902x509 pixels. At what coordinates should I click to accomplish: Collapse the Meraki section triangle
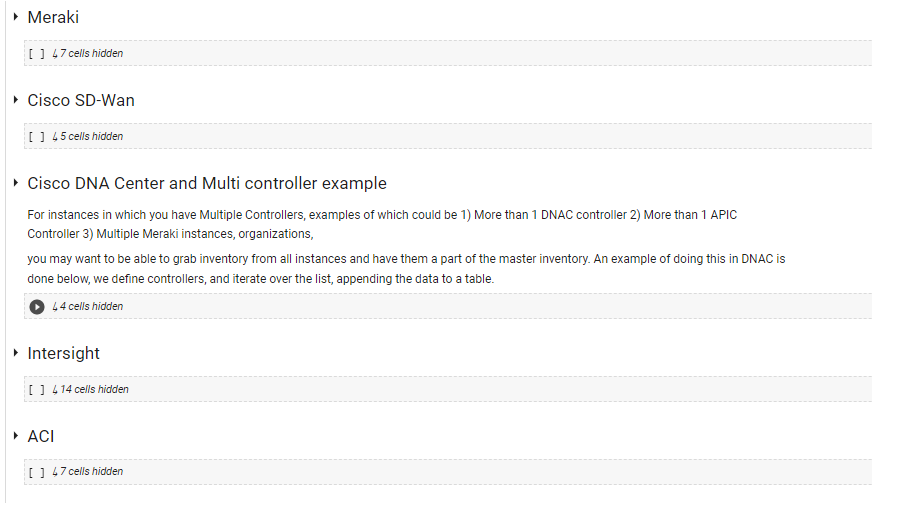[x=16, y=17]
